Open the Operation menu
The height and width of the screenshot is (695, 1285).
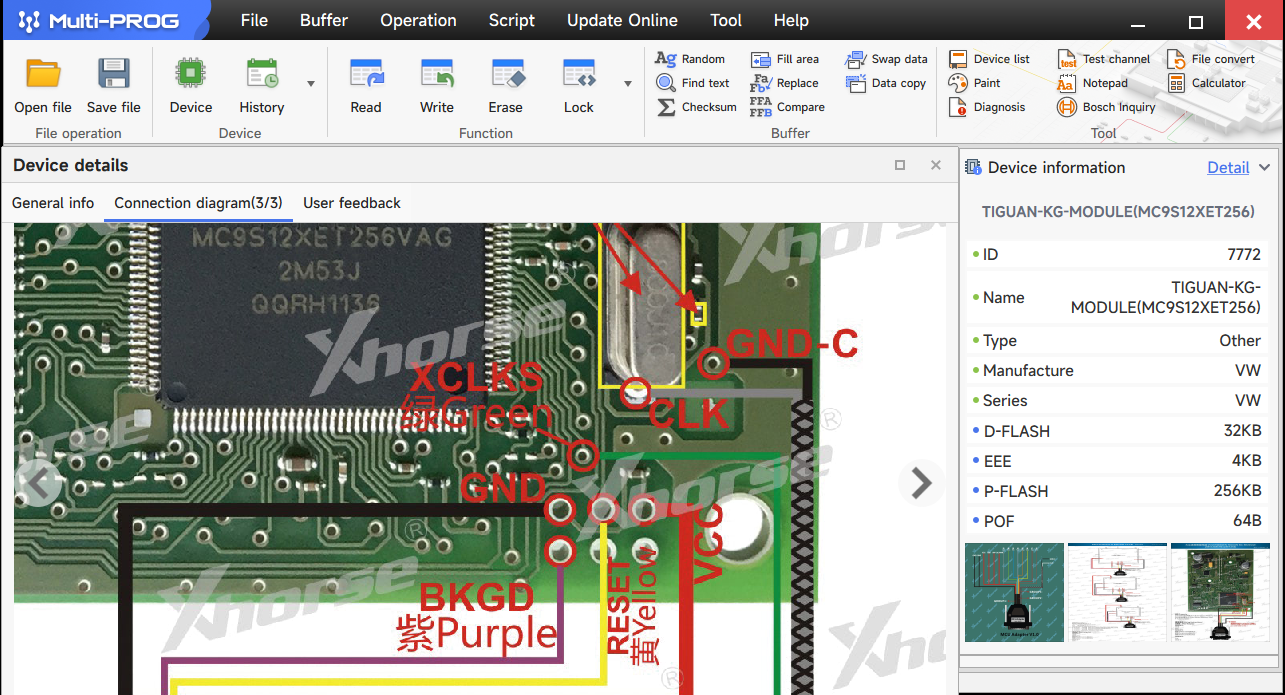click(418, 20)
